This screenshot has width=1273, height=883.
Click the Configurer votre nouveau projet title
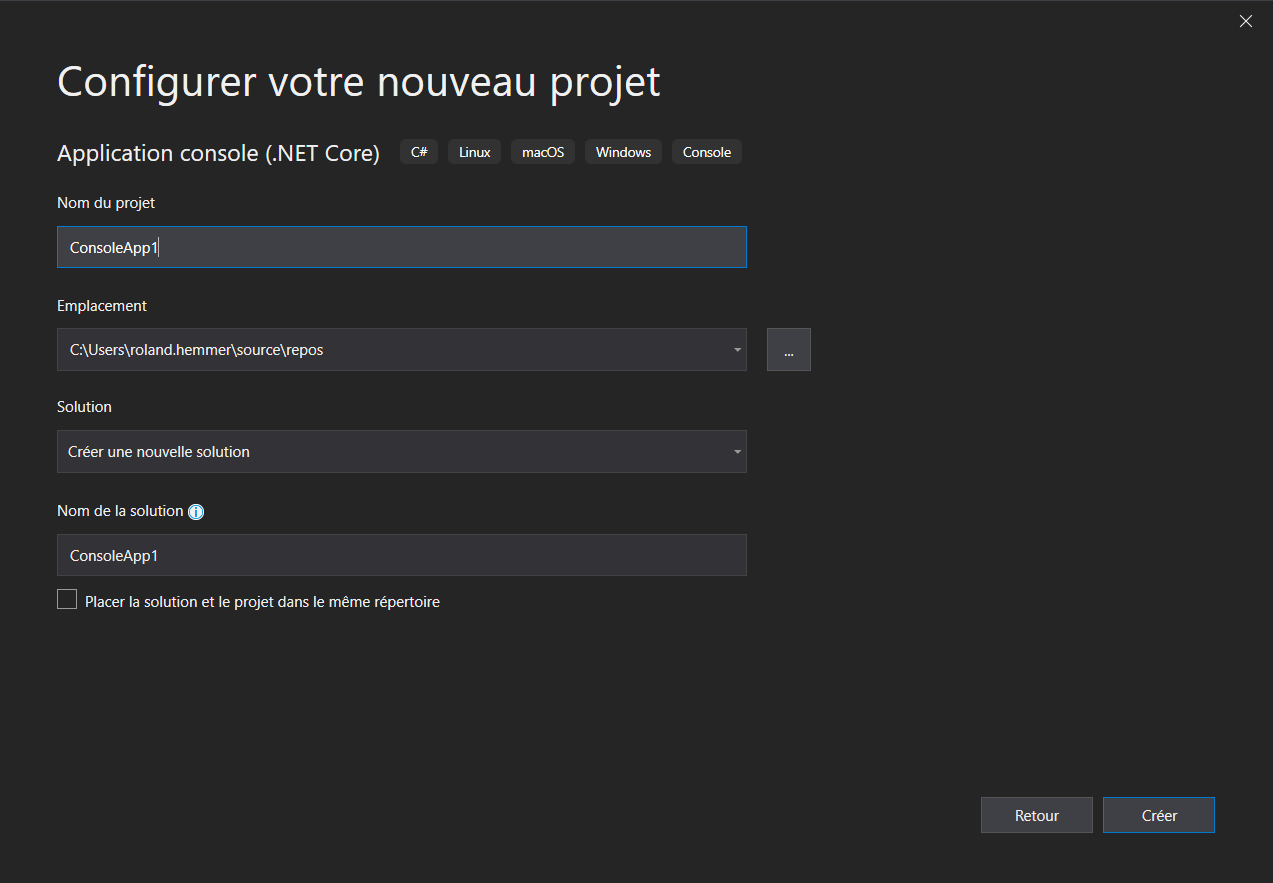tap(359, 82)
